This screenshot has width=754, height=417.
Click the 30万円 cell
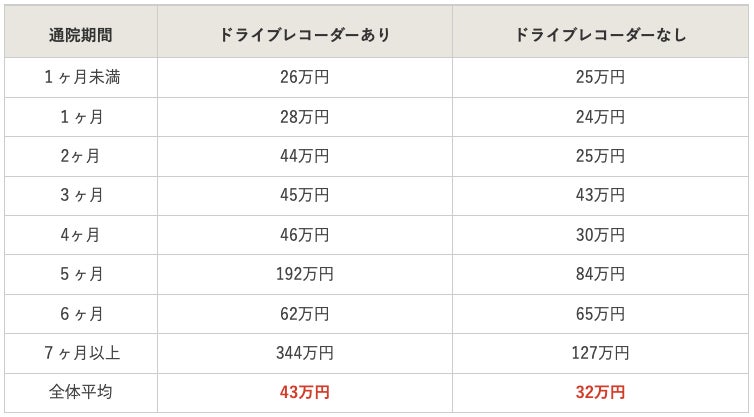(x=600, y=235)
